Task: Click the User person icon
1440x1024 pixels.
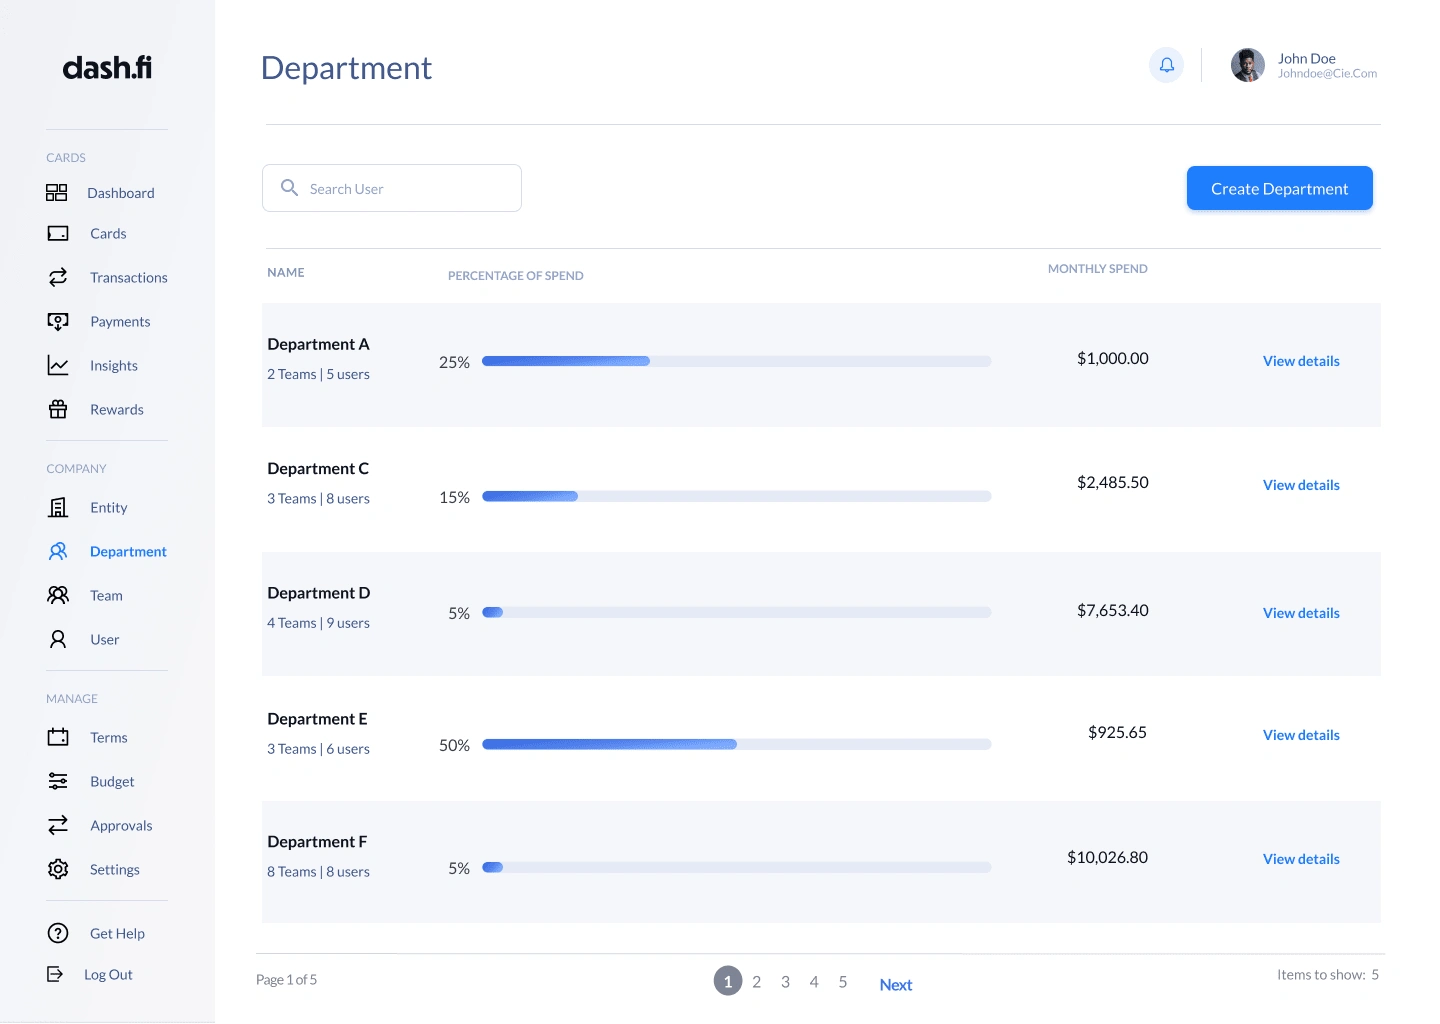Action: (x=58, y=639)
